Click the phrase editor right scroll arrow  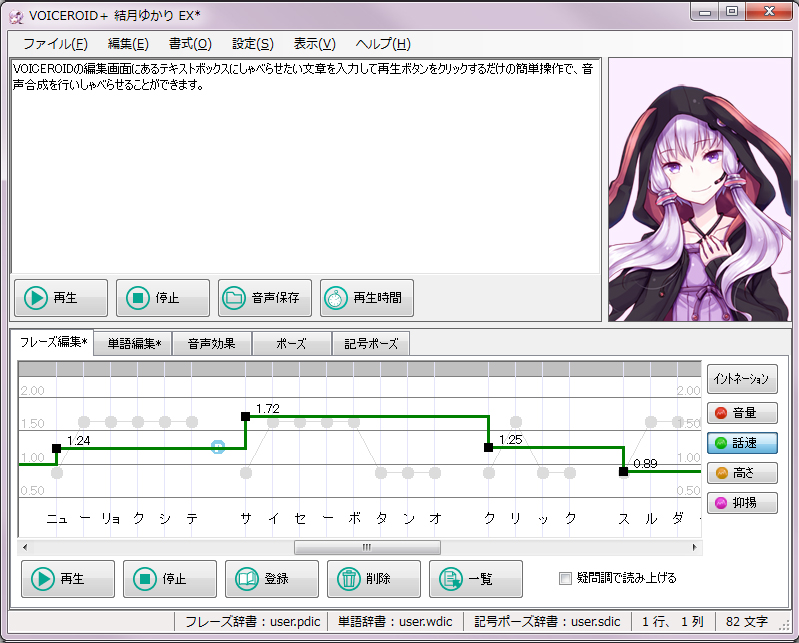click(695, 547)
